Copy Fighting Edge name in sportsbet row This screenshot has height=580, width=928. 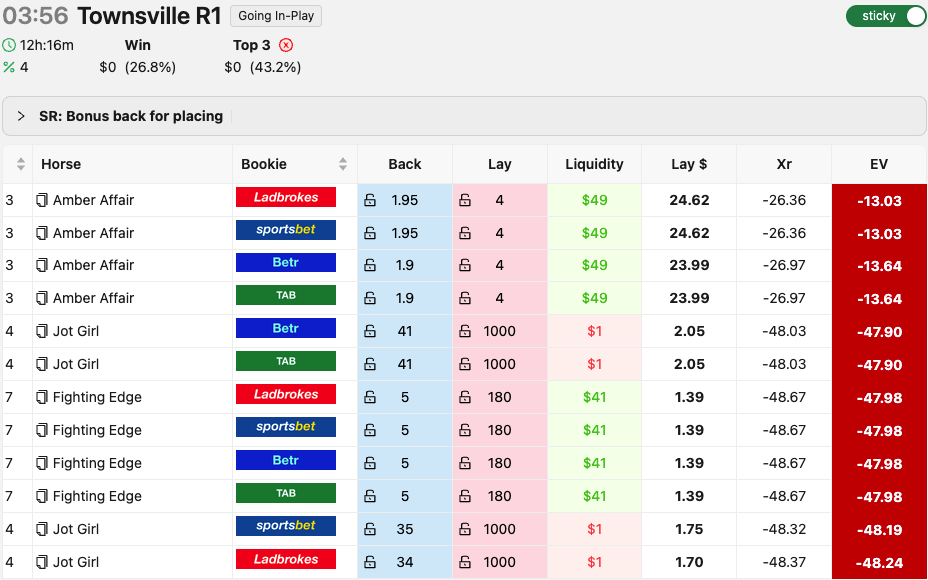coord(42,430)
